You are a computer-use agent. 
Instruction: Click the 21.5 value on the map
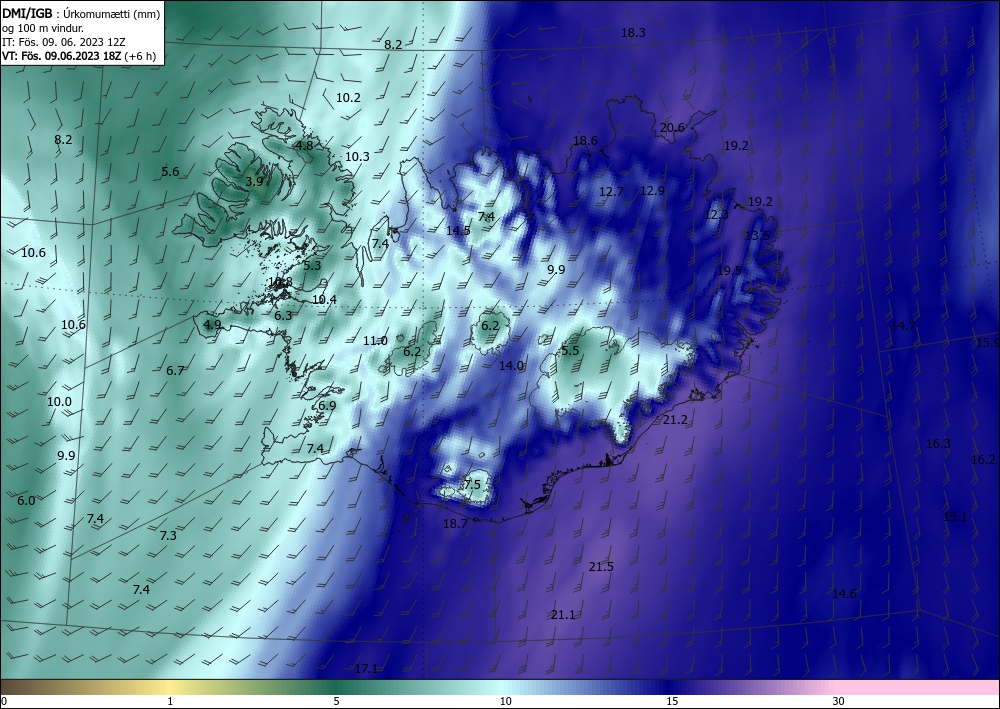601,566
